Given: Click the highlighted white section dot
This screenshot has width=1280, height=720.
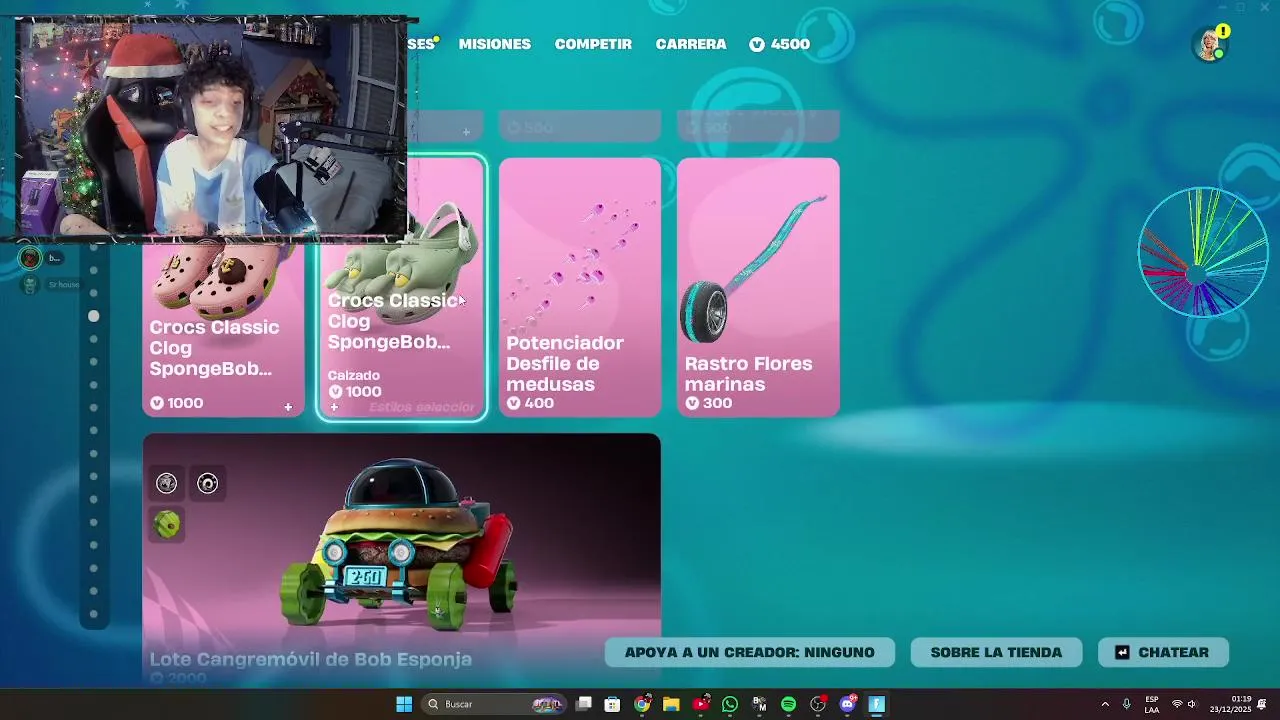Looking at the screenshot, I should point(94,316).
